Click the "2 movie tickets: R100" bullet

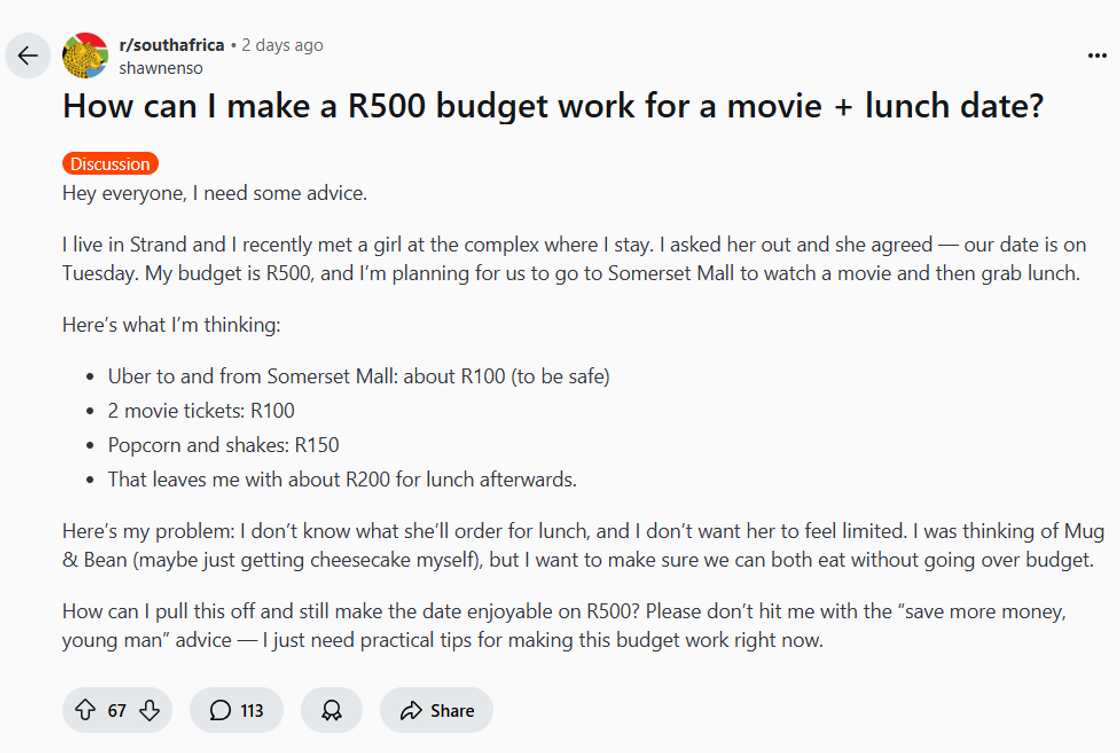pos(201,410)
